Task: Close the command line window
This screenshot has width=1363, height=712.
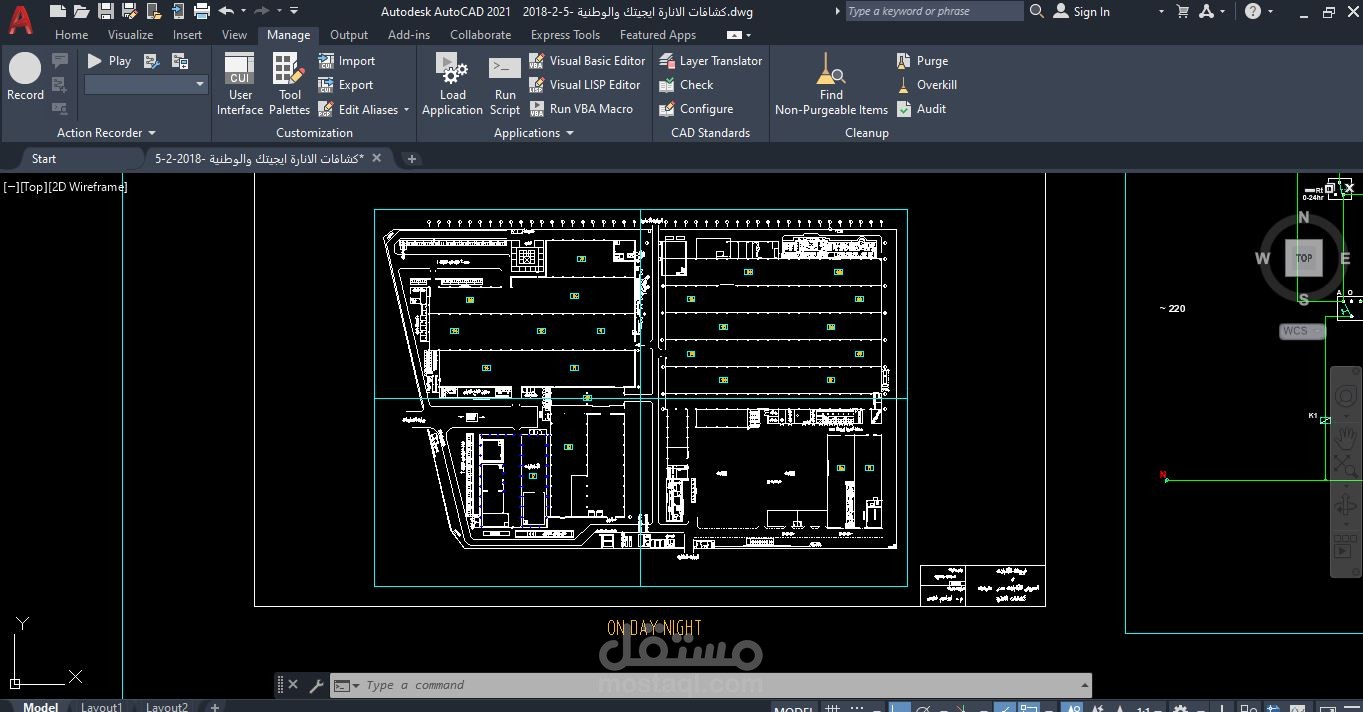Action: pyautogui.click(x=293, y=685)
